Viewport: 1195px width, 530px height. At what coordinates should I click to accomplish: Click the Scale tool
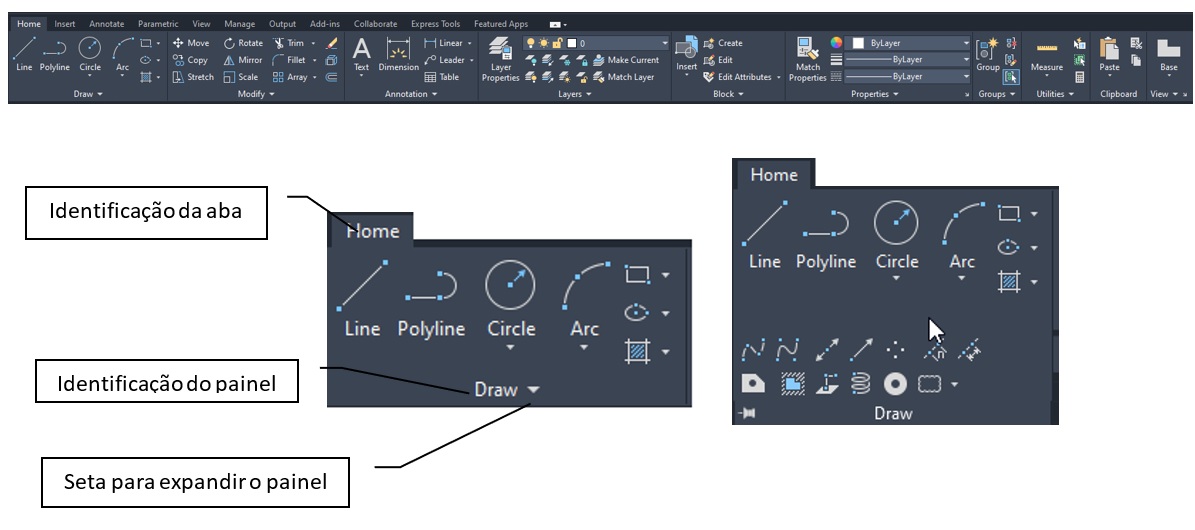(240, 77)
